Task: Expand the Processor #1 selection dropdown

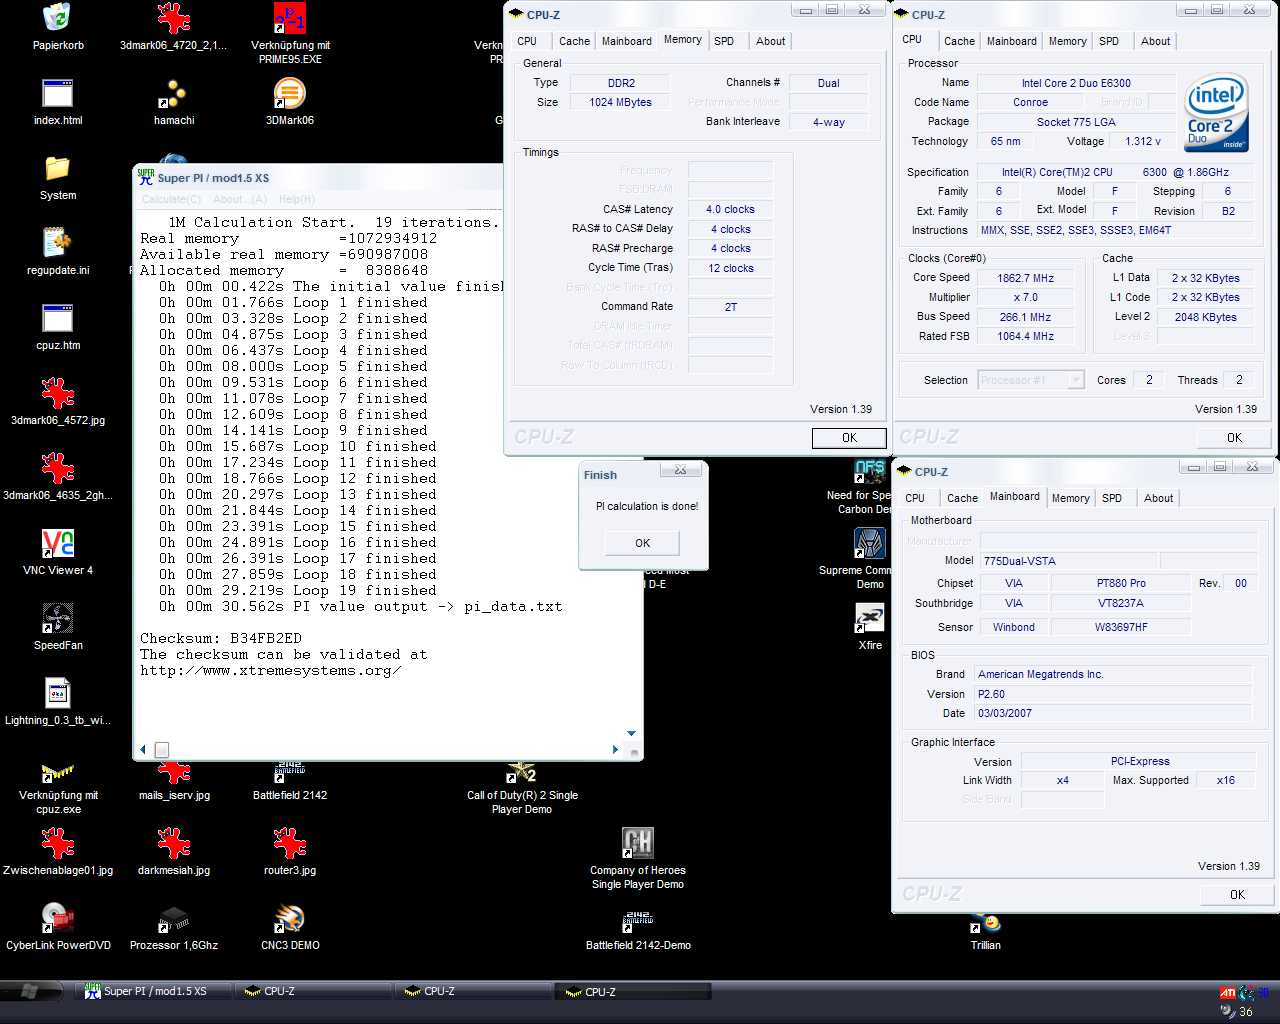Action: 1075,380
